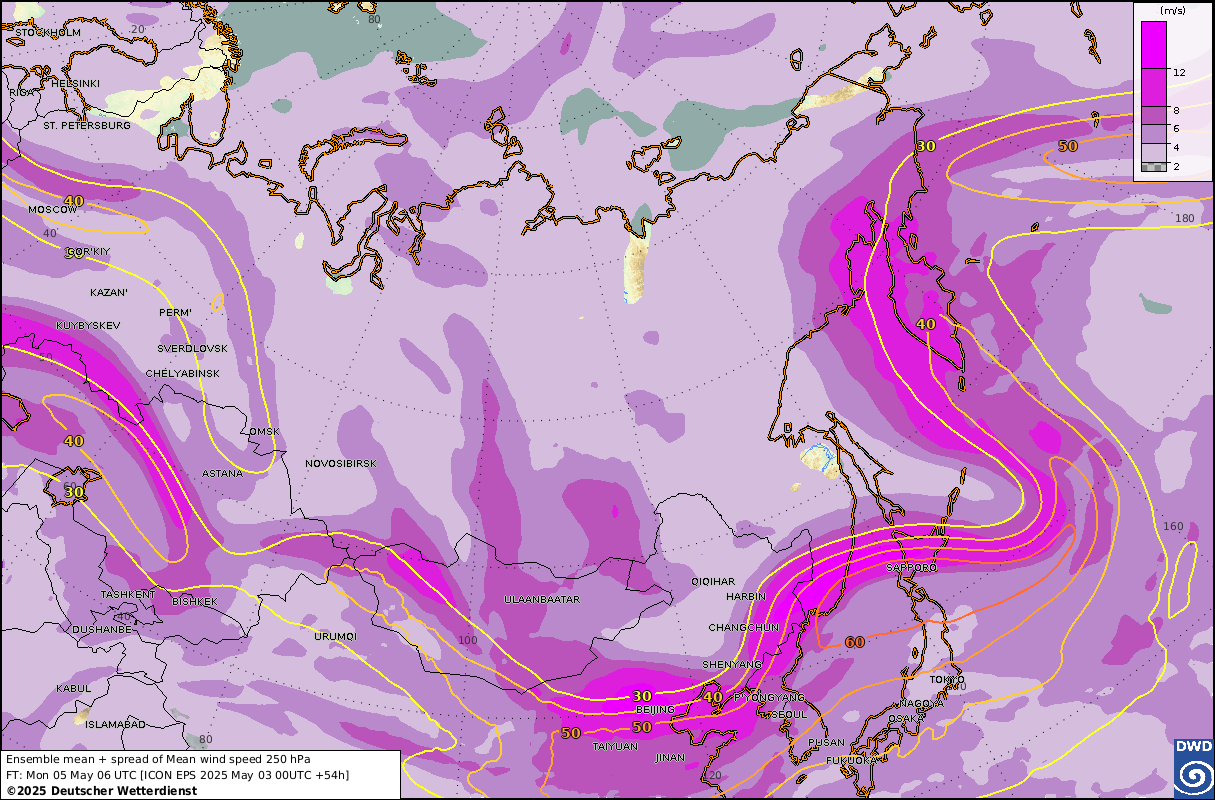1215x800 pixels.
Task: Select the SAPPORO city label
Action: click(x=912, y=568)
